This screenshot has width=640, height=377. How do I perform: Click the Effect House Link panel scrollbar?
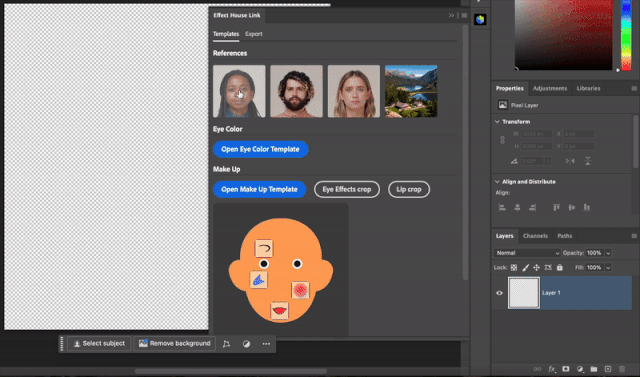(x=465, y=152)
